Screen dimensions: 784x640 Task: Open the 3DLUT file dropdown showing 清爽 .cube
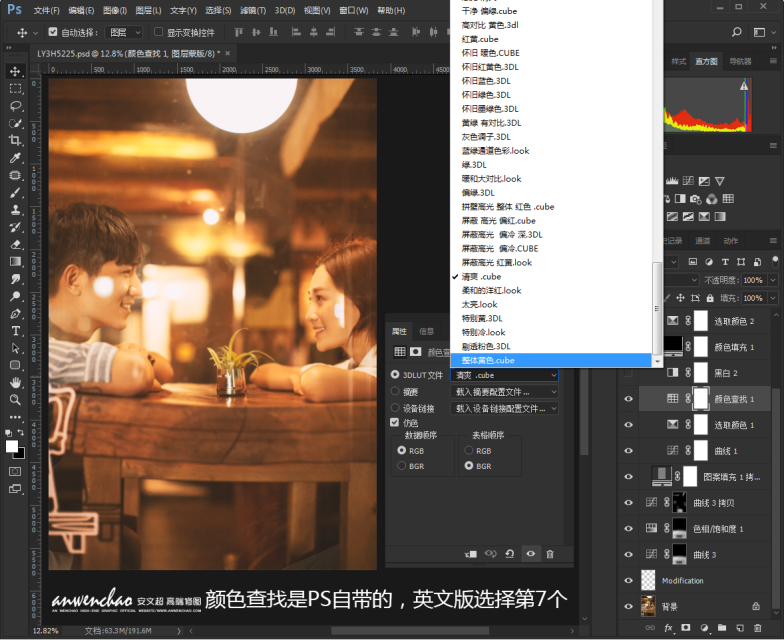tap(504, 375)
